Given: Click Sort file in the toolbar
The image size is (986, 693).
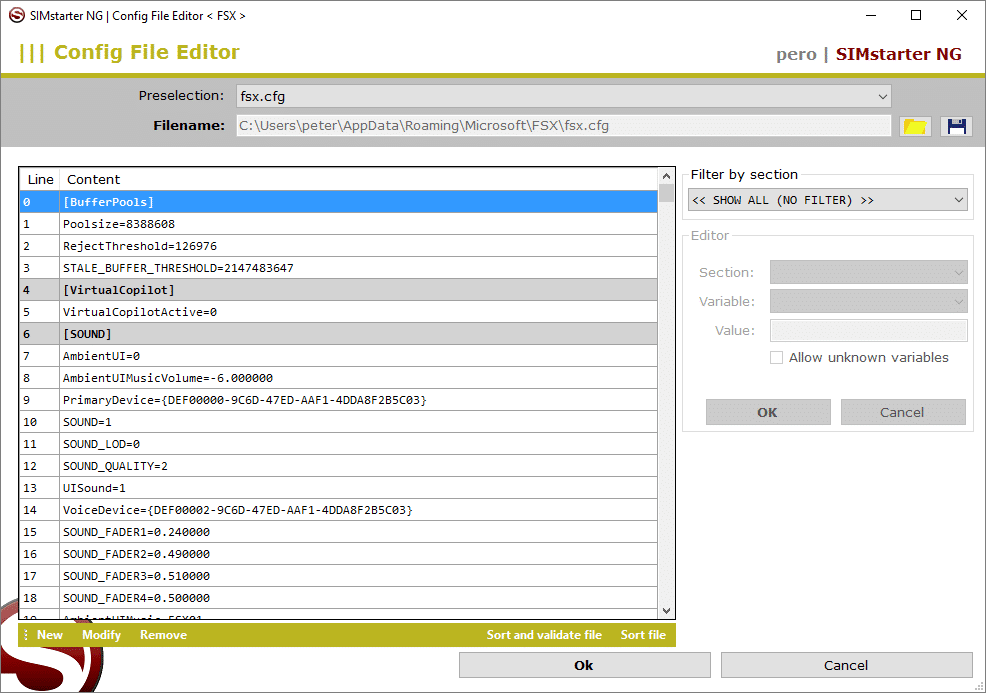Looking at the screenshot, I should click(643, 635).
